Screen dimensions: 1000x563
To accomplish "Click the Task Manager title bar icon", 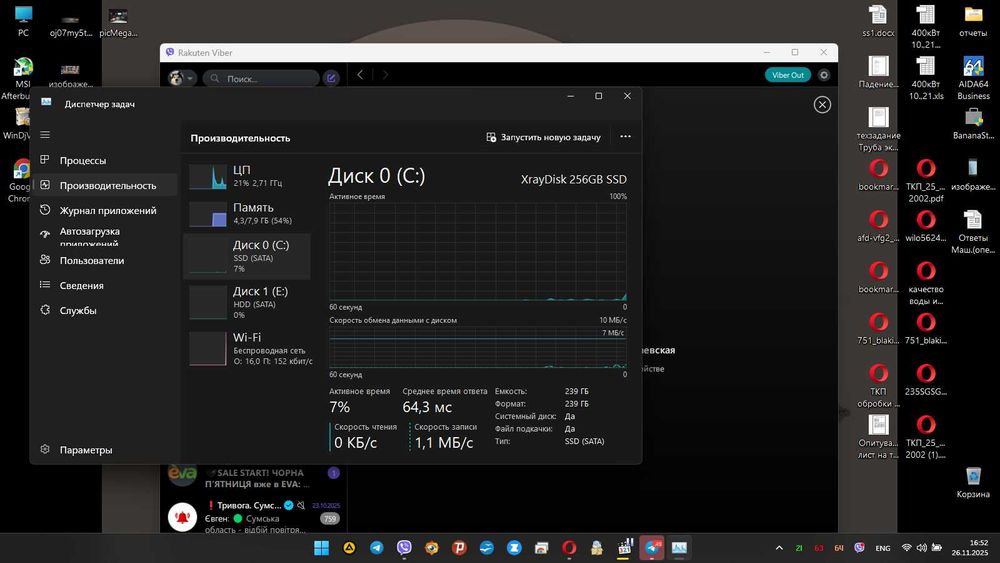I will click(x=46, y=102).
